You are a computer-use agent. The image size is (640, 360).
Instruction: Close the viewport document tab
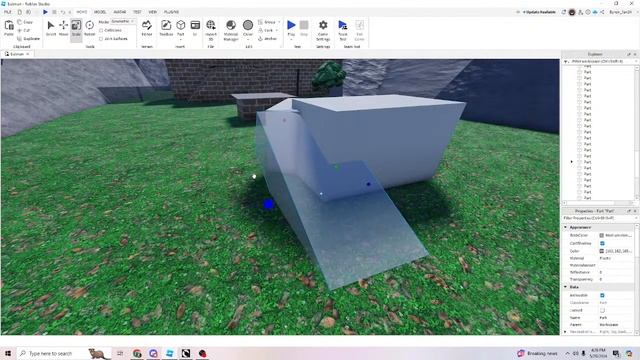tap(28, 54)
